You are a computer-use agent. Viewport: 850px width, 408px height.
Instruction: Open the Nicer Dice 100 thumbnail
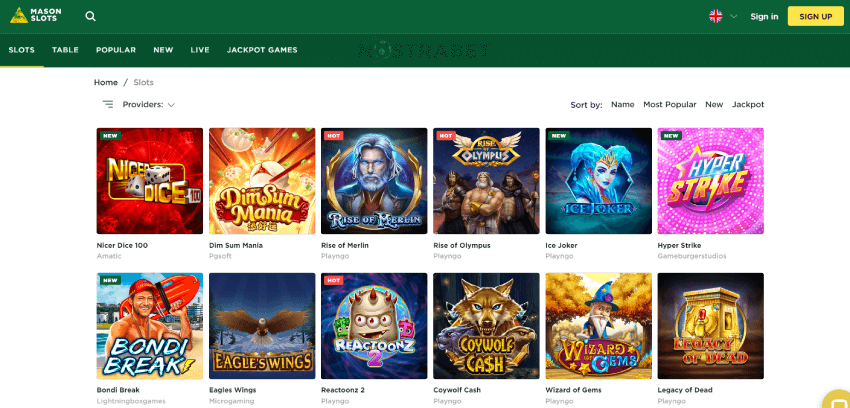(x=150, y=181)
